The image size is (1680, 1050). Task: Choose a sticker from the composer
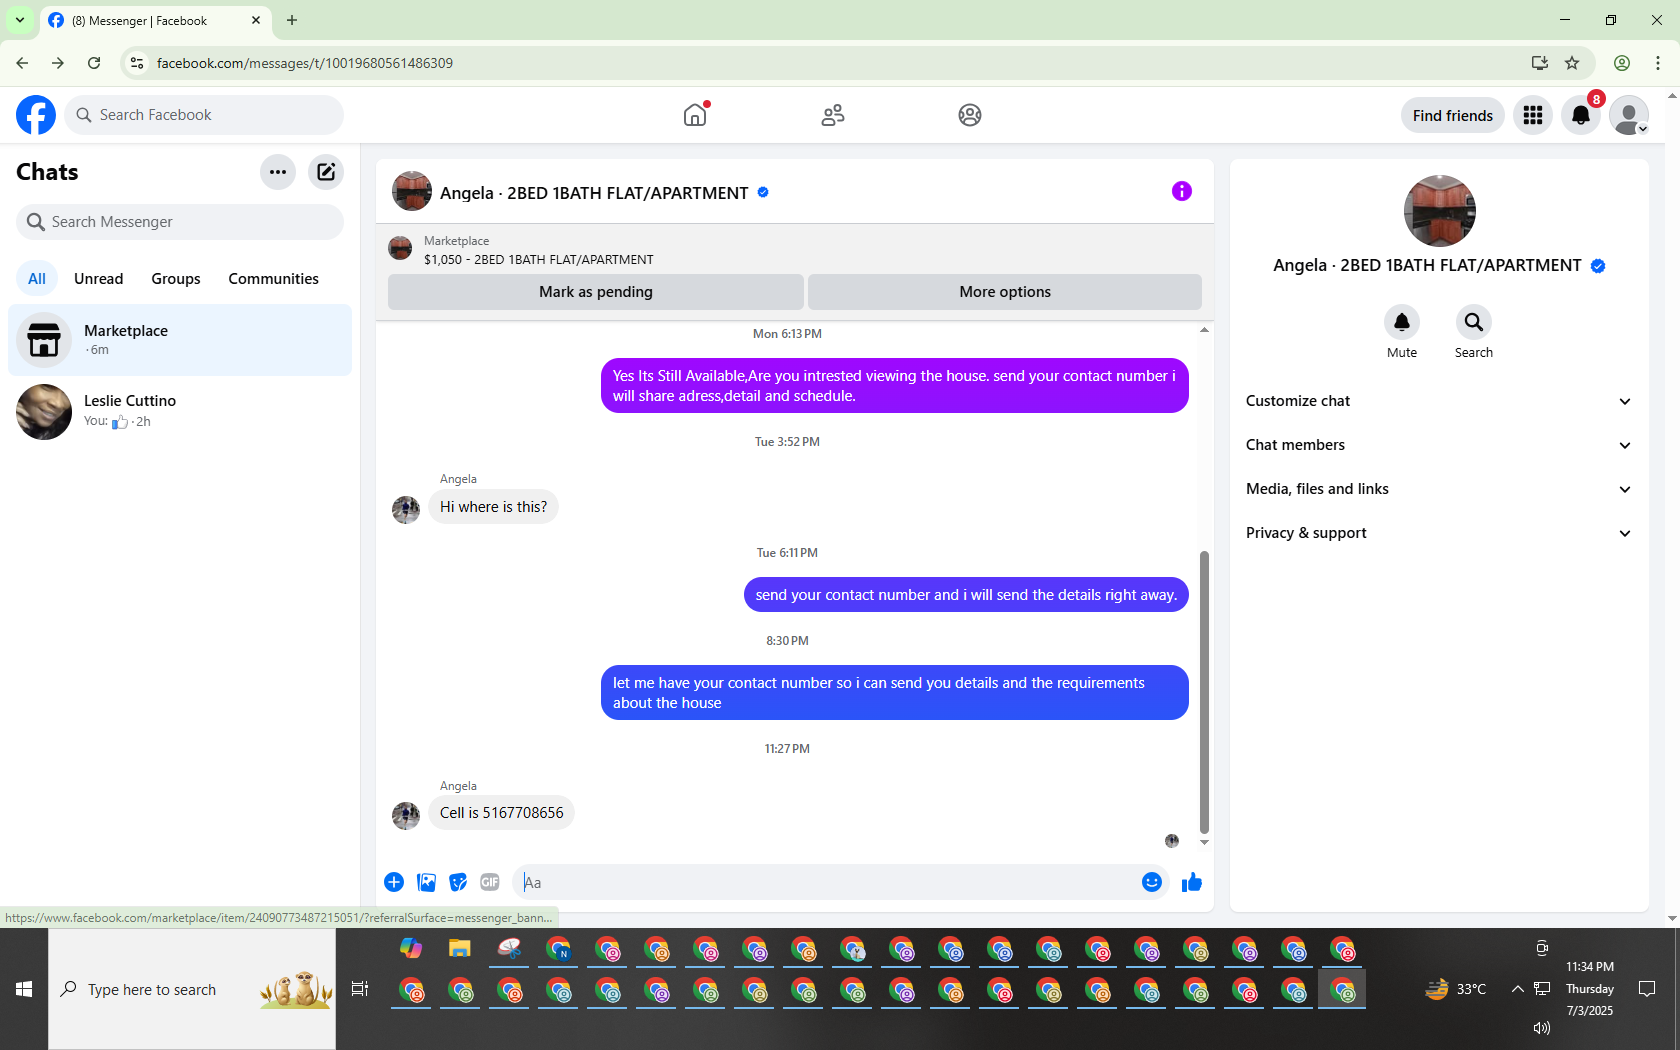coord(458,882)
